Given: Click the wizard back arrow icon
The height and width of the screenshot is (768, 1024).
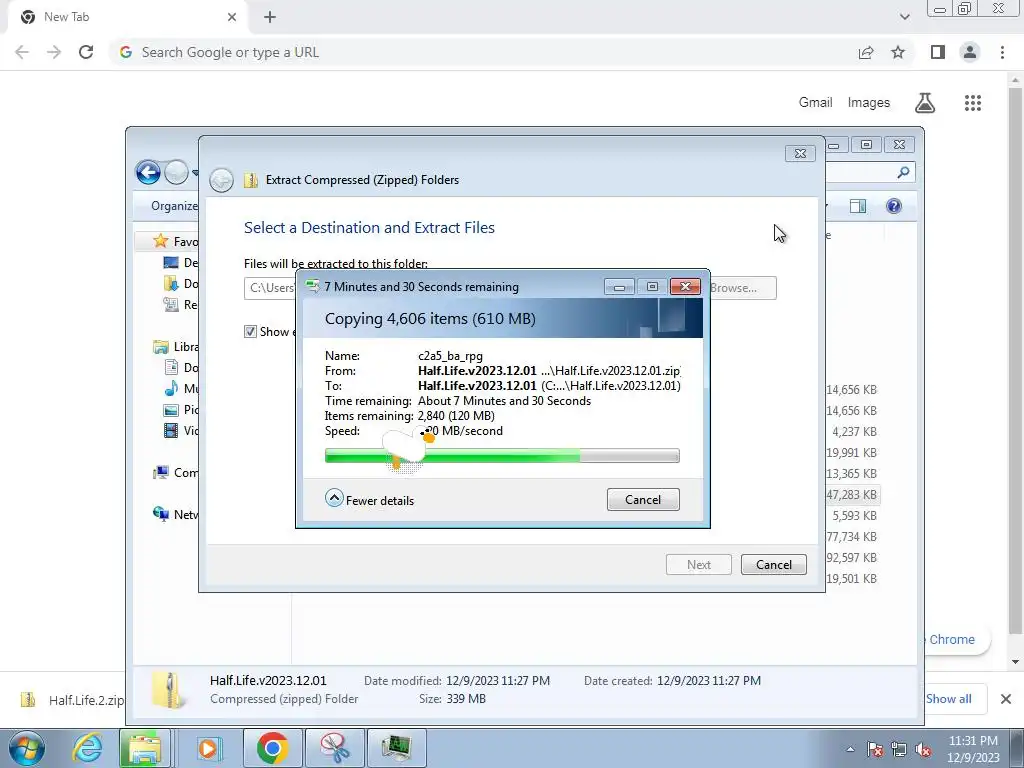Looking at the screenshot, I should pos(221,180).
